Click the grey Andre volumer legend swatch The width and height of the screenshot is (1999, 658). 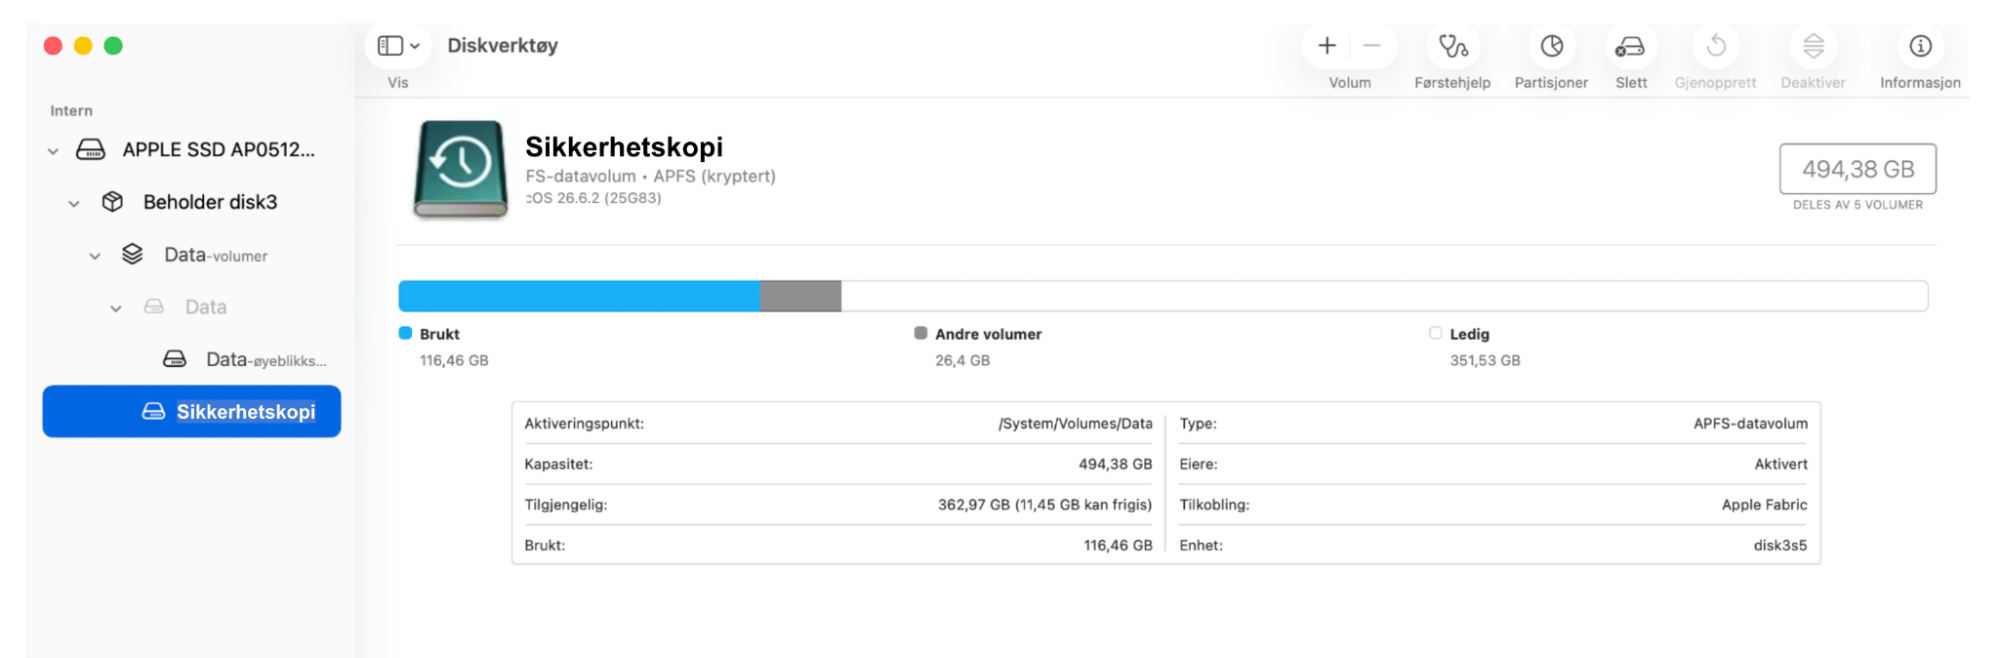point(920,333)
